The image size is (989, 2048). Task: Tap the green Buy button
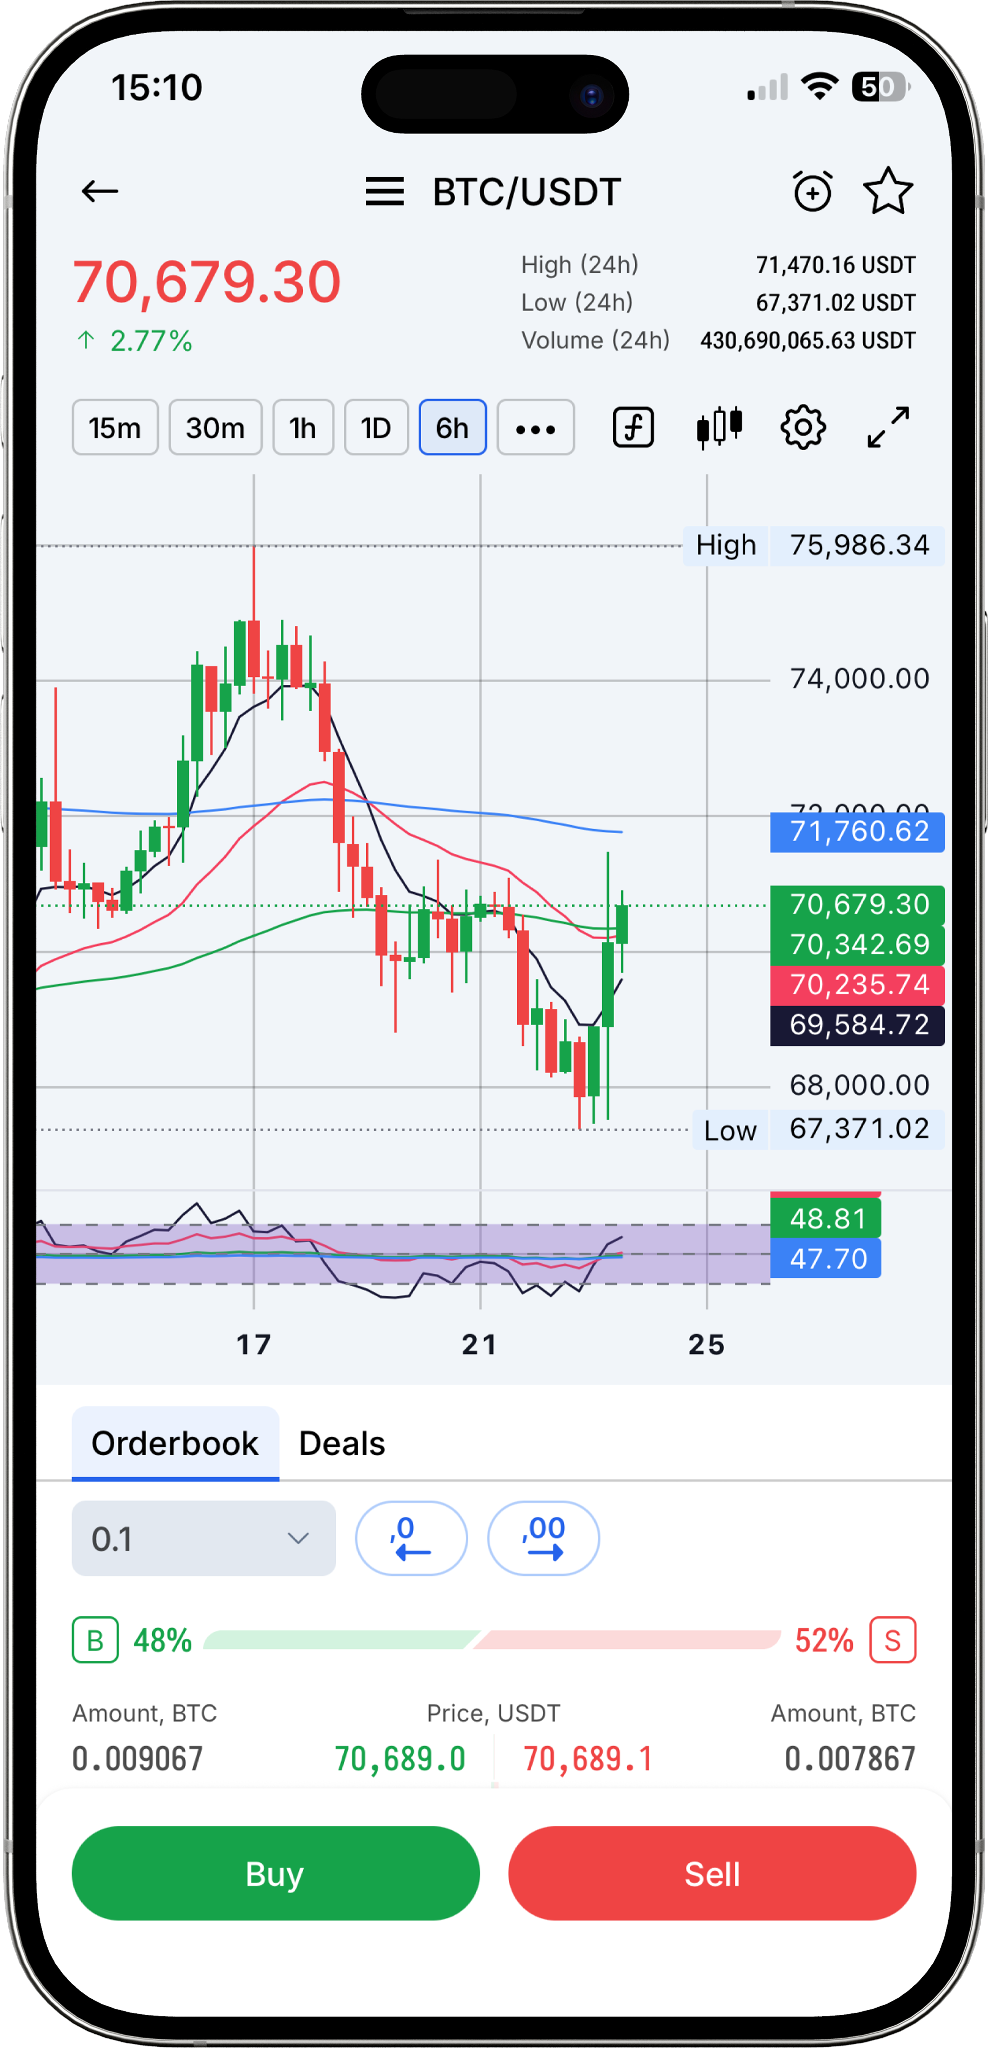pos(276,1873)
